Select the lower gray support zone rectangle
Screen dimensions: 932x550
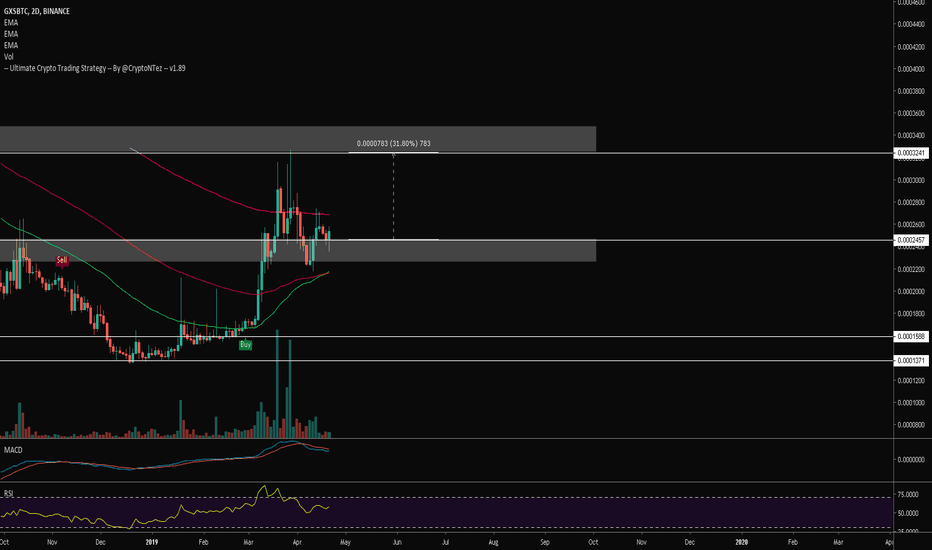(x=298, y=251)
